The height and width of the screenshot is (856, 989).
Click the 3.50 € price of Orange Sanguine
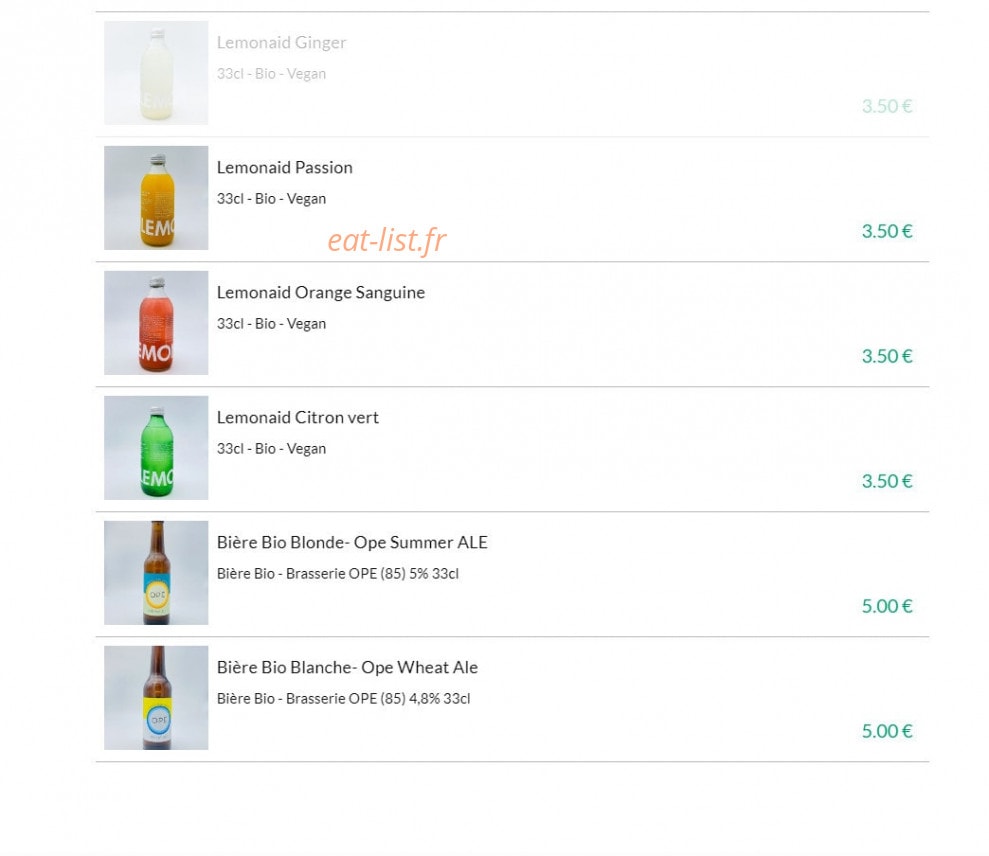tap(887, 356)
